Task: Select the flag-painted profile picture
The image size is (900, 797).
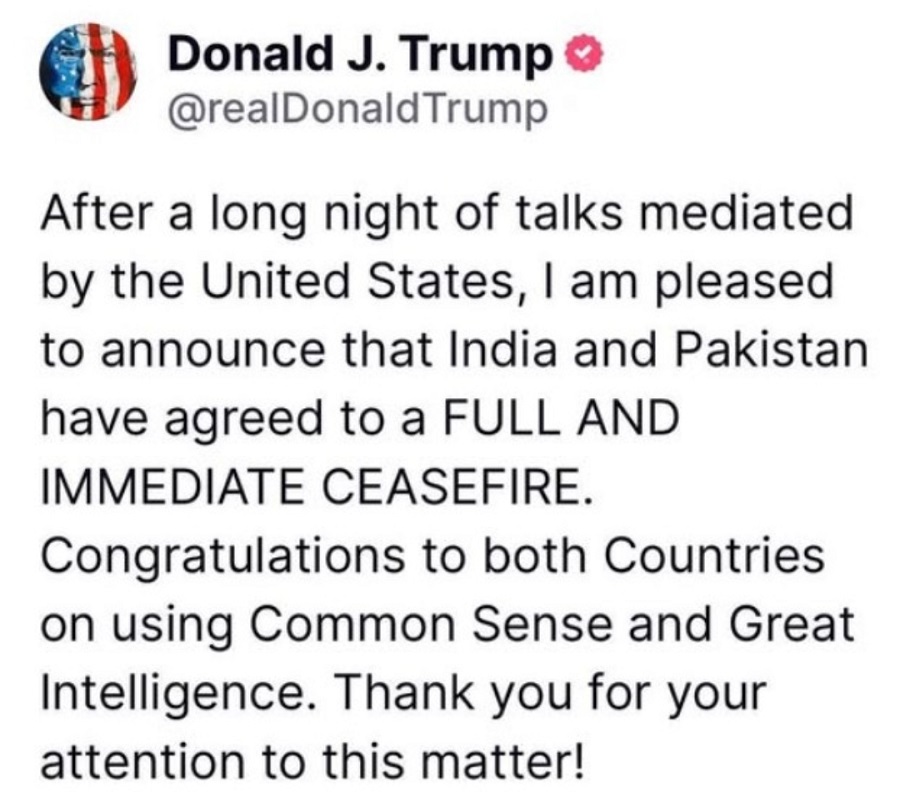Action: click(88, 73)
